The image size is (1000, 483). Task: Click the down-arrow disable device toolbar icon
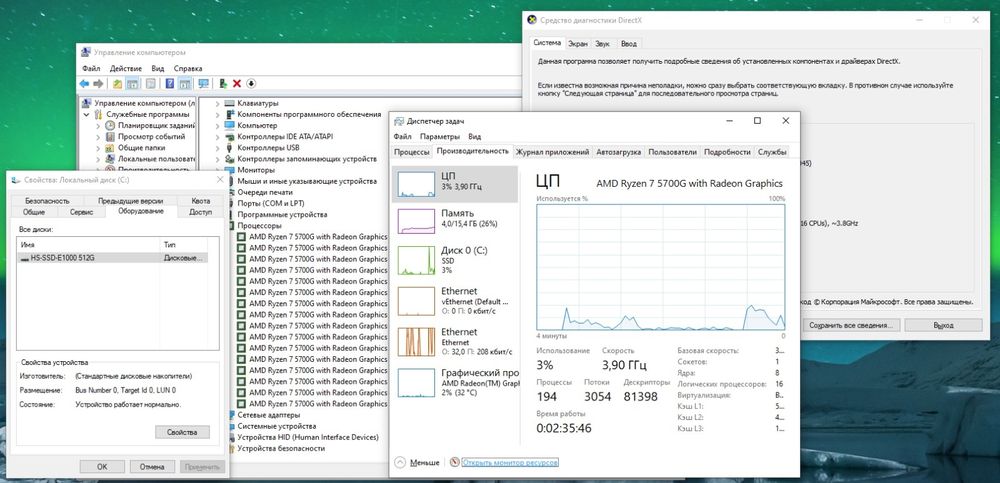click(251, 84)
